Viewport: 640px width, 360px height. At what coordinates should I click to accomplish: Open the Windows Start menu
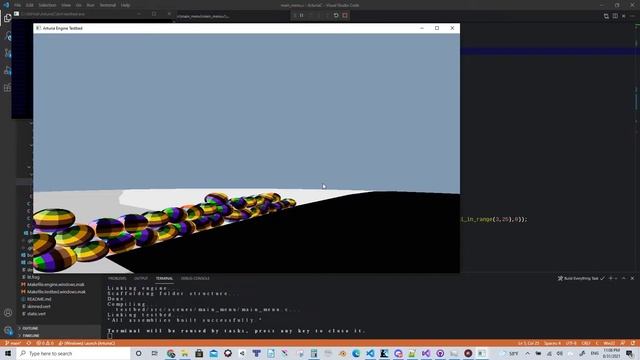tap(8, 353)
